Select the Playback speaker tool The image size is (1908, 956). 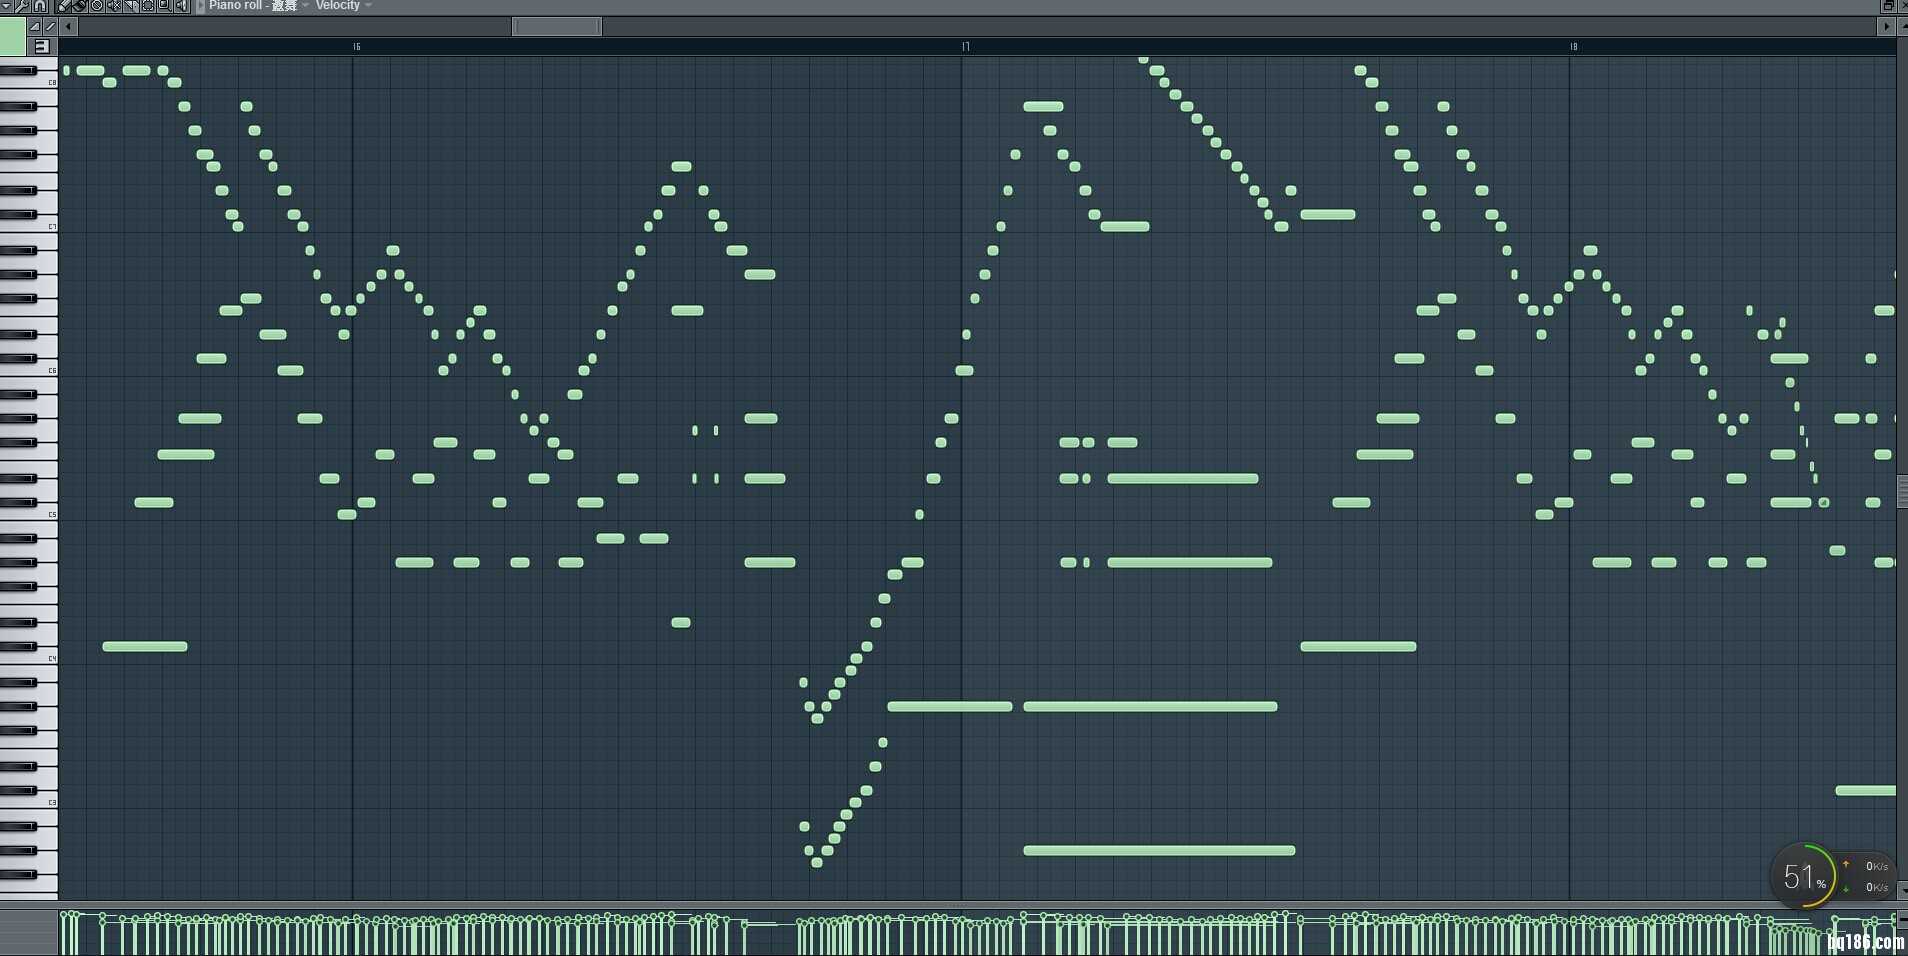(182, 5)
